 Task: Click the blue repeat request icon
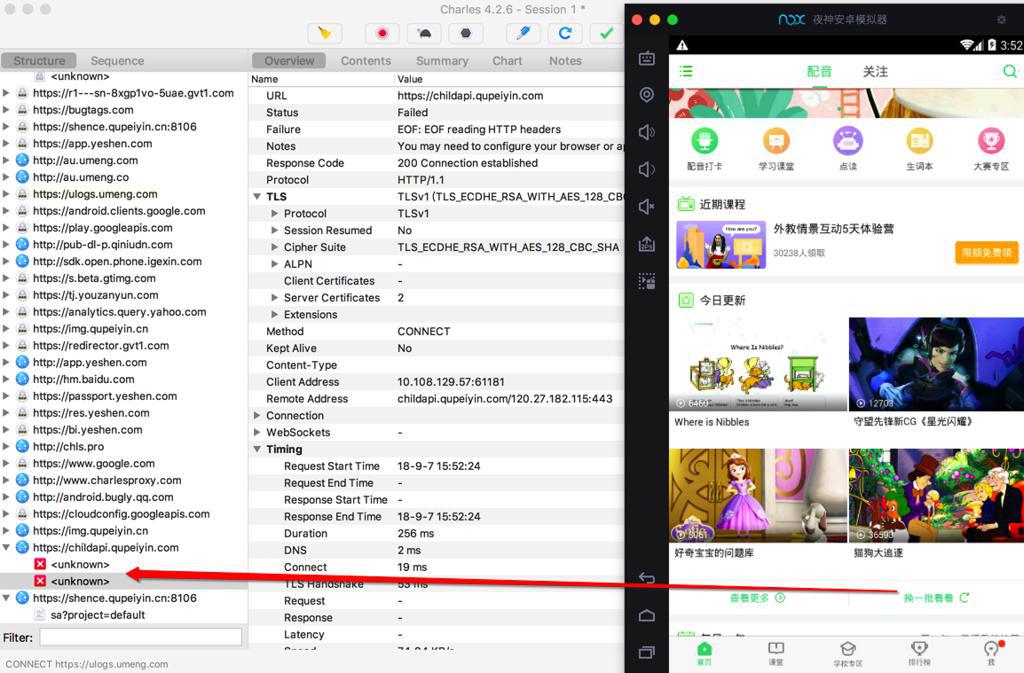coord(565,33)
